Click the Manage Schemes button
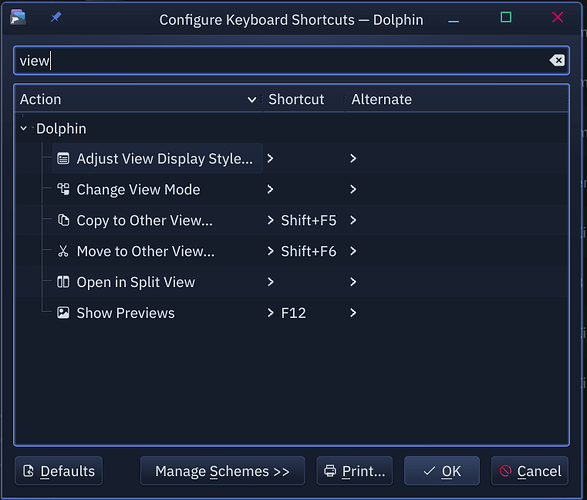 click(222, 471)
